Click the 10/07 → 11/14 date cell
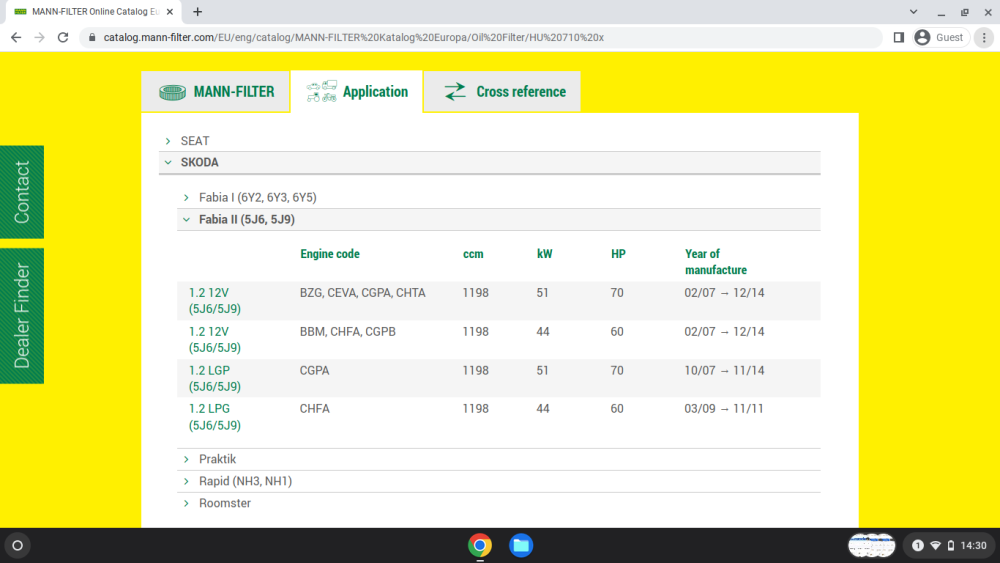Viewport: 1000px width, 563px height. [x=724, y=370]
